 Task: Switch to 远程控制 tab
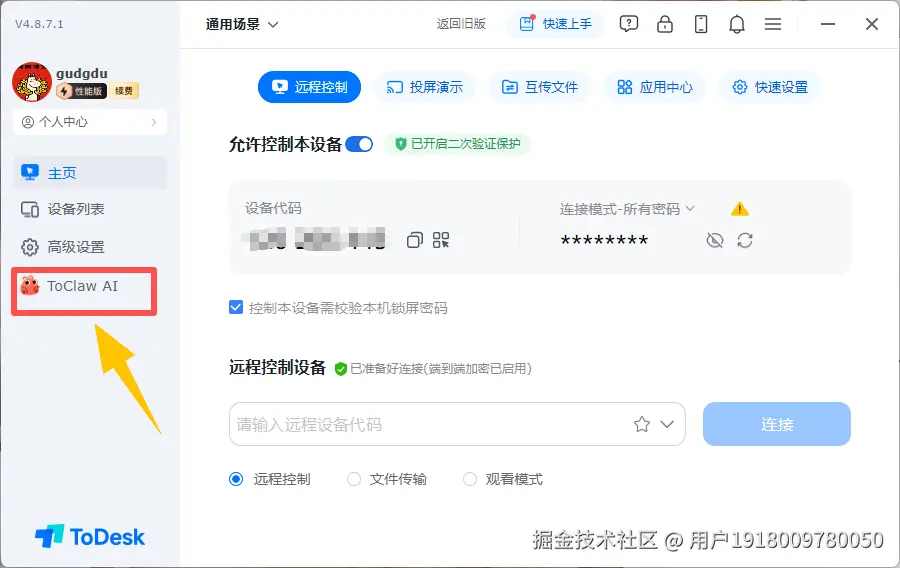[309, 87]
